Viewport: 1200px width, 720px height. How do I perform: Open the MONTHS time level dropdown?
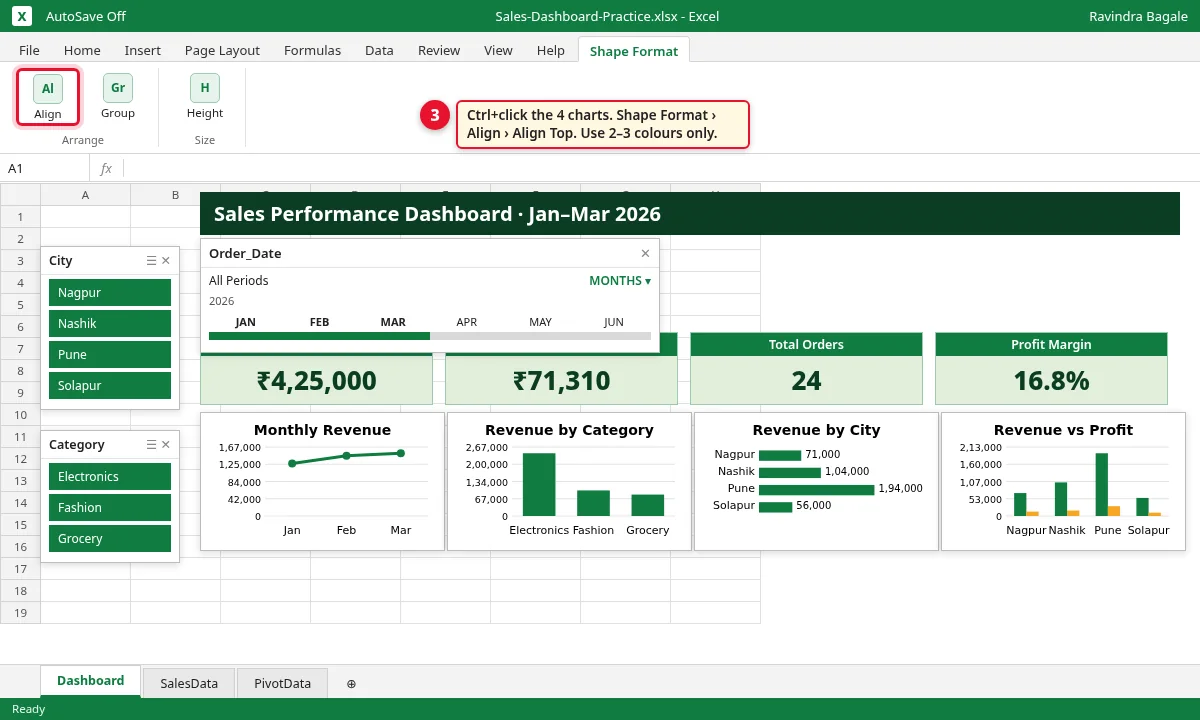620,281
